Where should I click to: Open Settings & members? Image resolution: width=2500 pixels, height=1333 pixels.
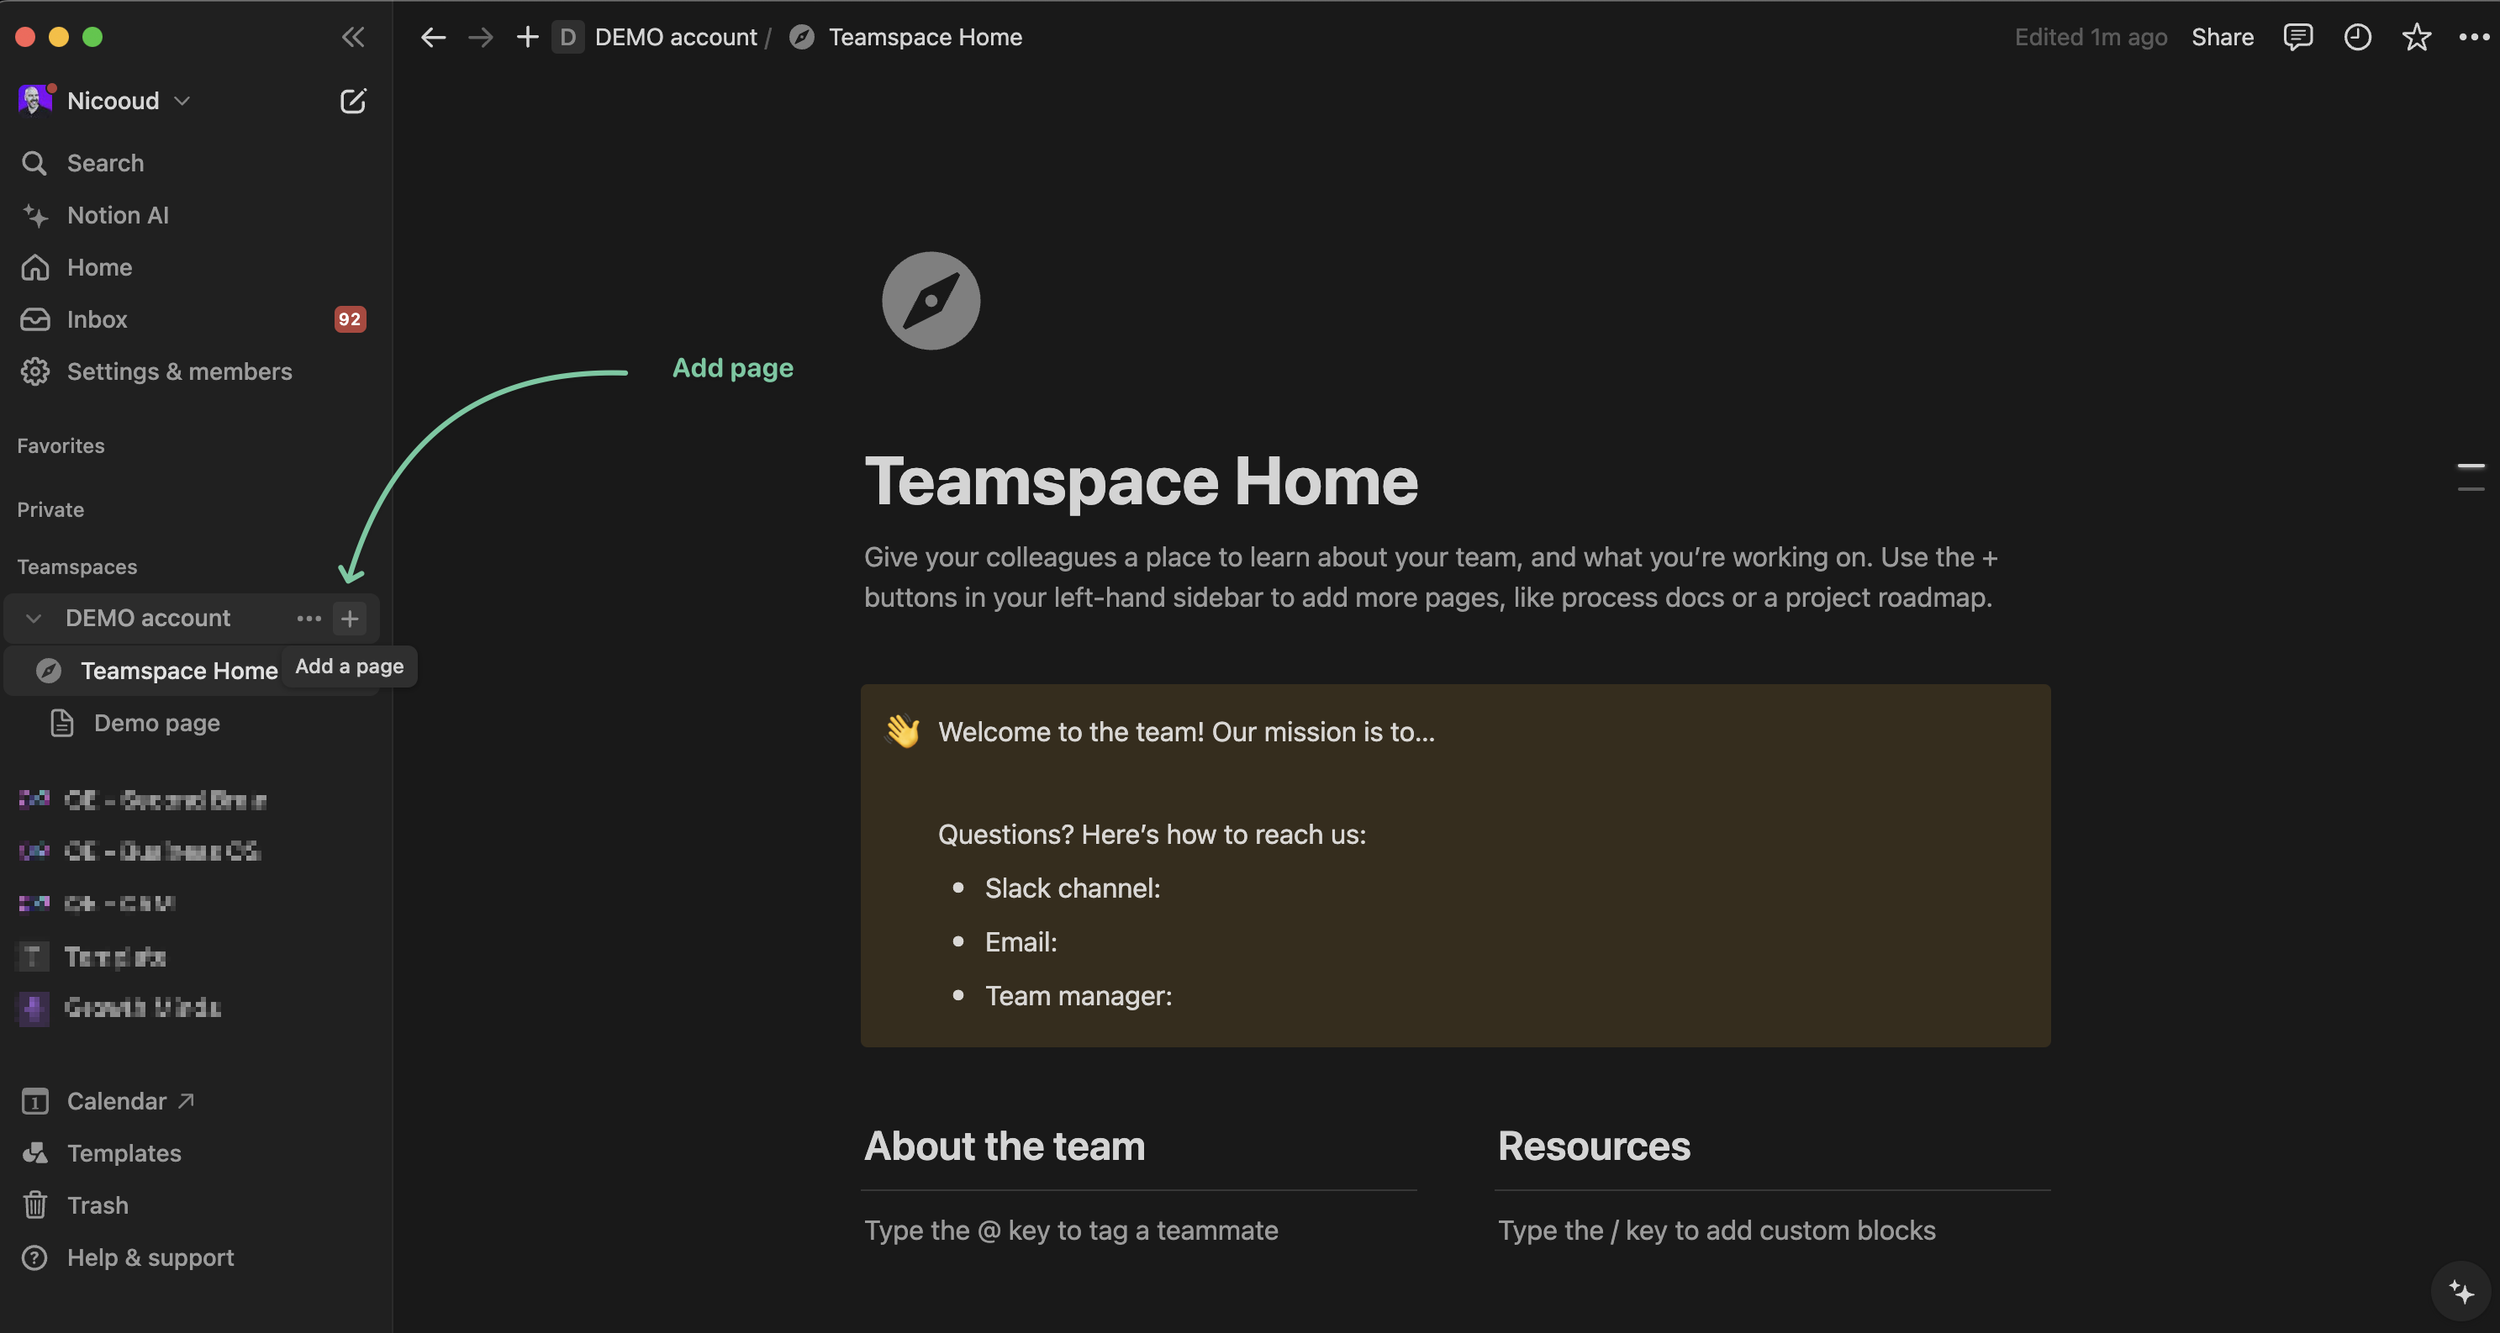pyautogui.click(x=179, y=372)
